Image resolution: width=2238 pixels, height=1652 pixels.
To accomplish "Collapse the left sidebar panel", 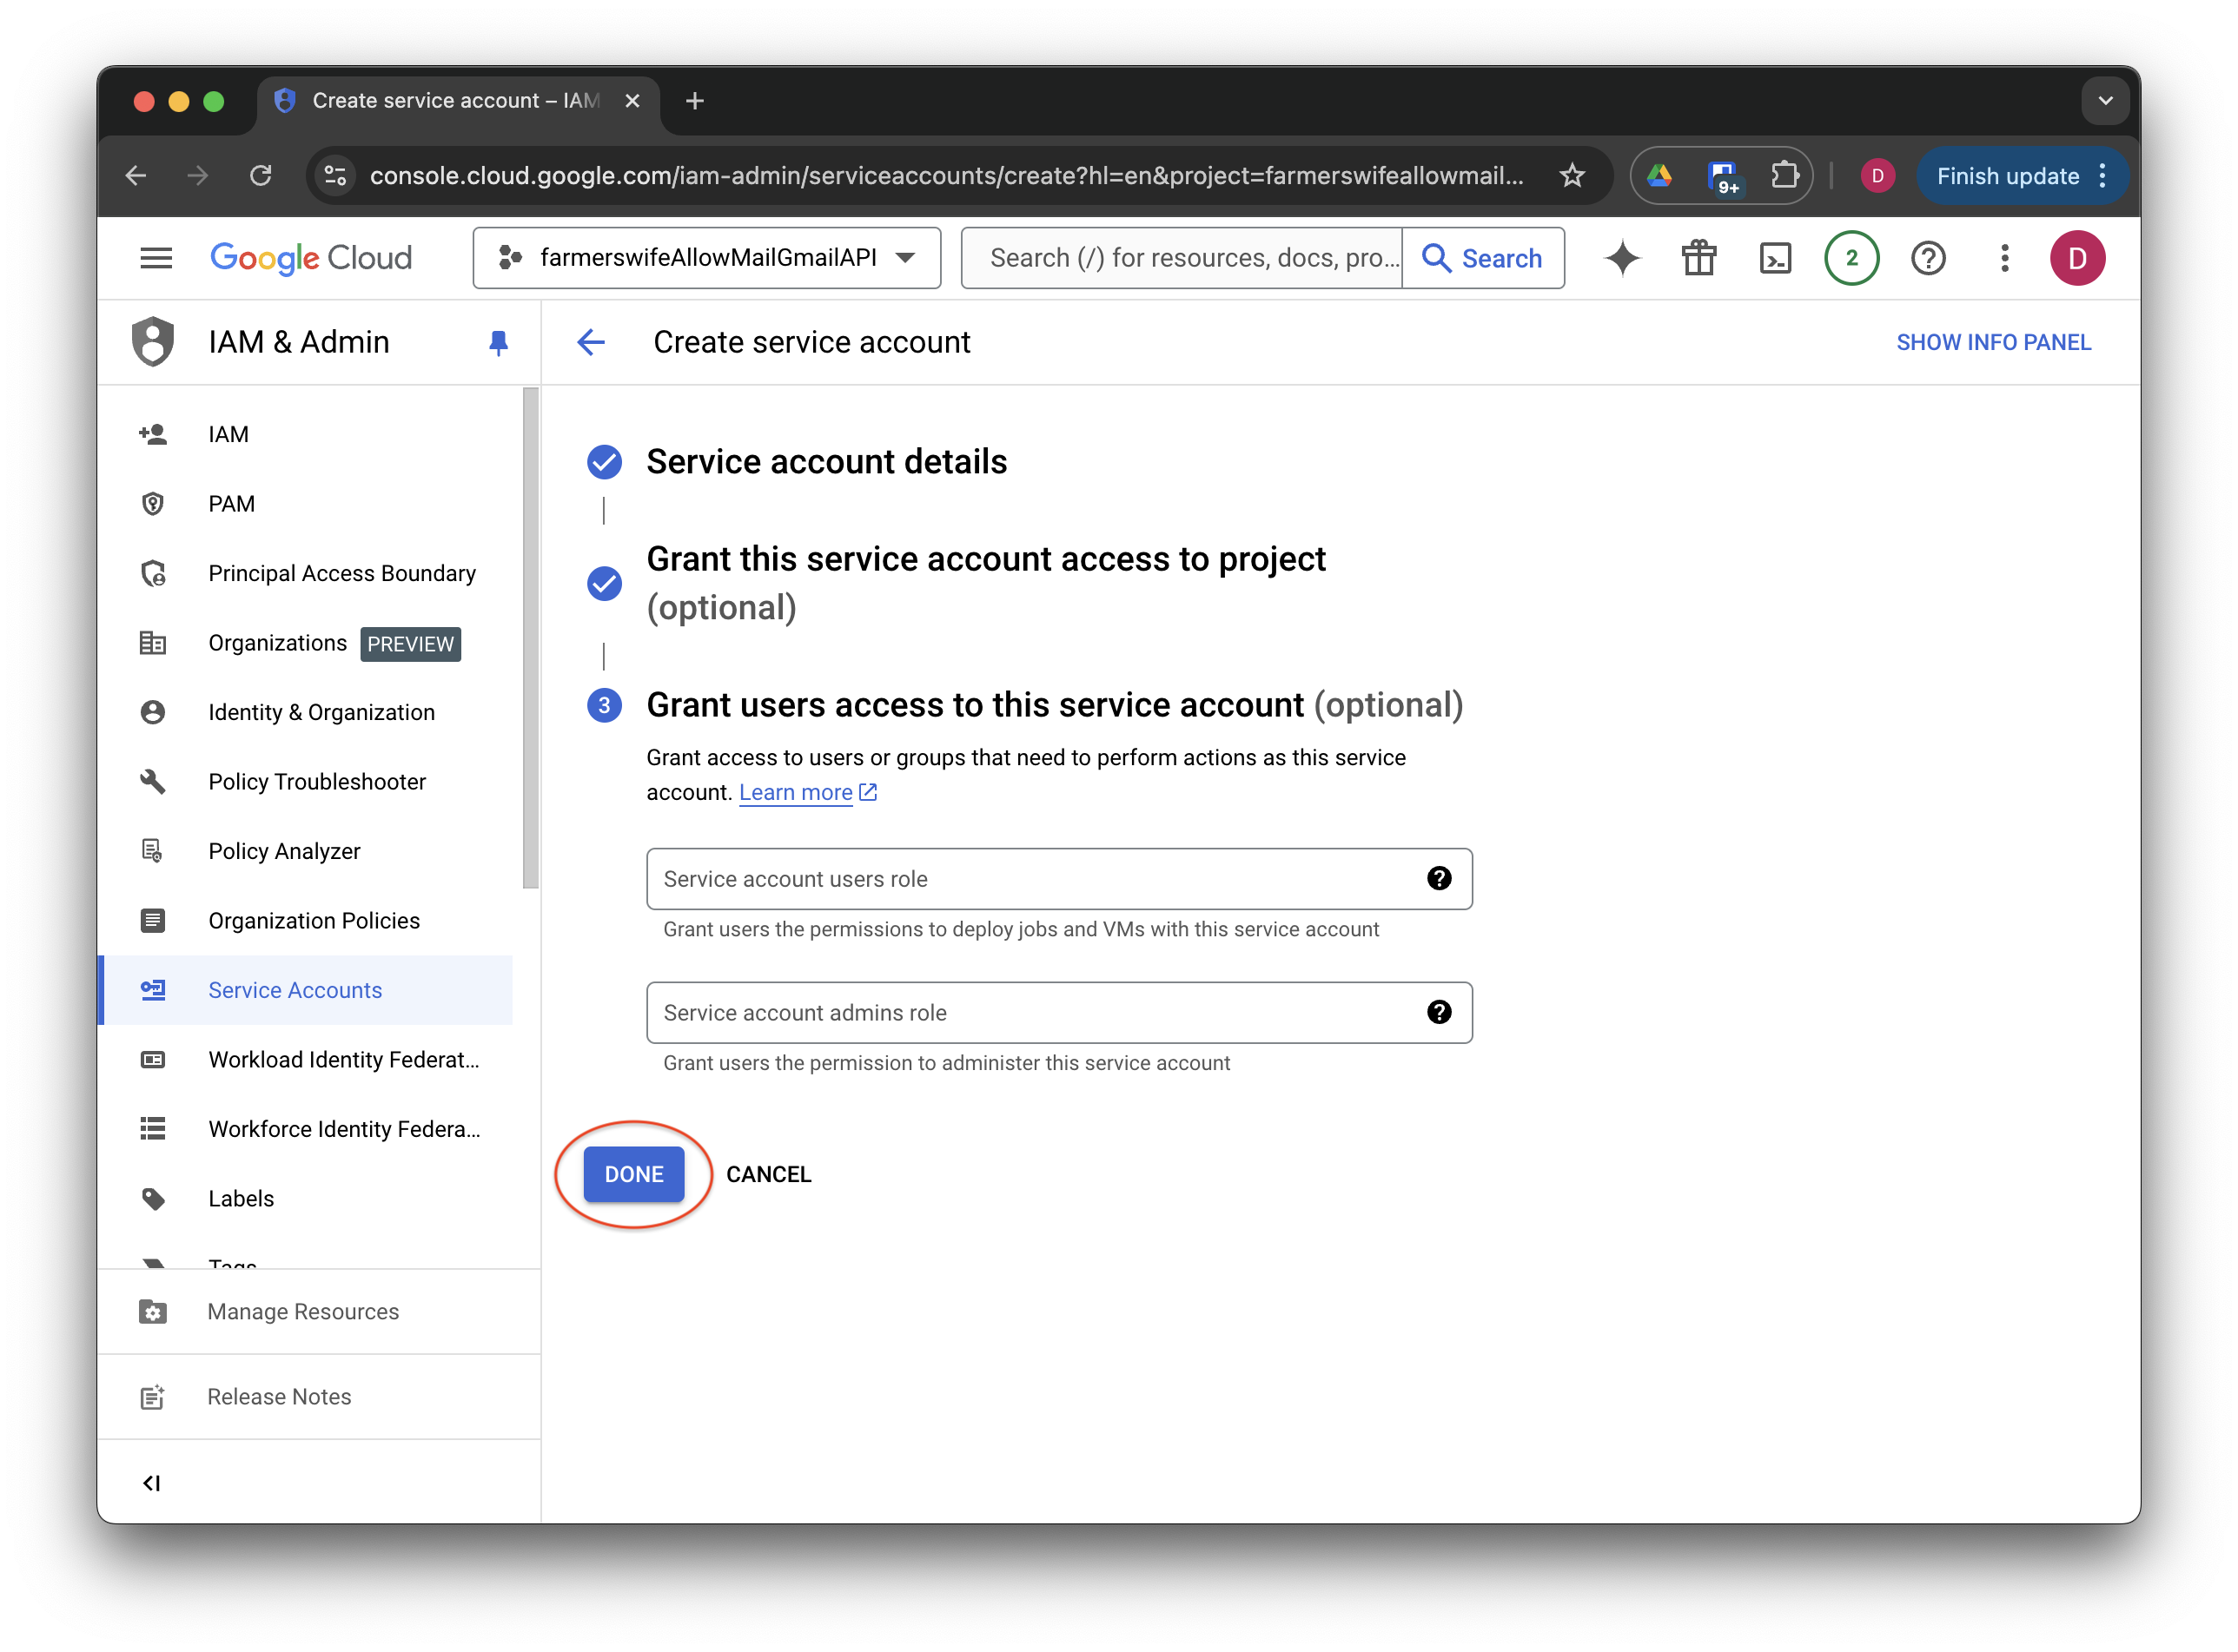I will [152, 1482].
